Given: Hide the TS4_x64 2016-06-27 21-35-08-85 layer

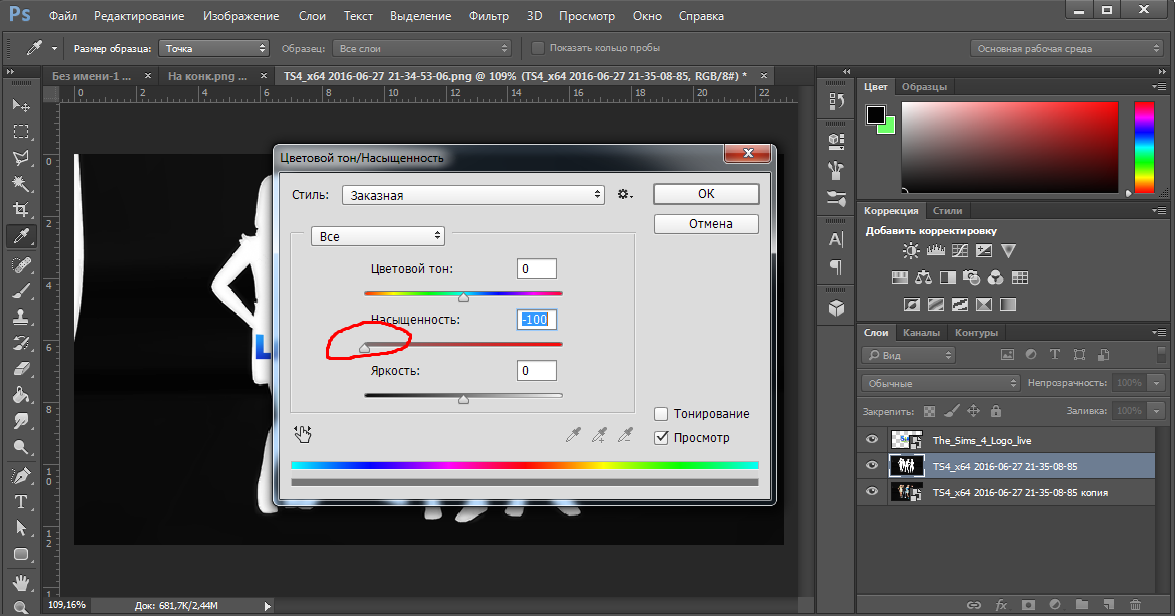Looking at the screenshot, I should coord(872,465).
